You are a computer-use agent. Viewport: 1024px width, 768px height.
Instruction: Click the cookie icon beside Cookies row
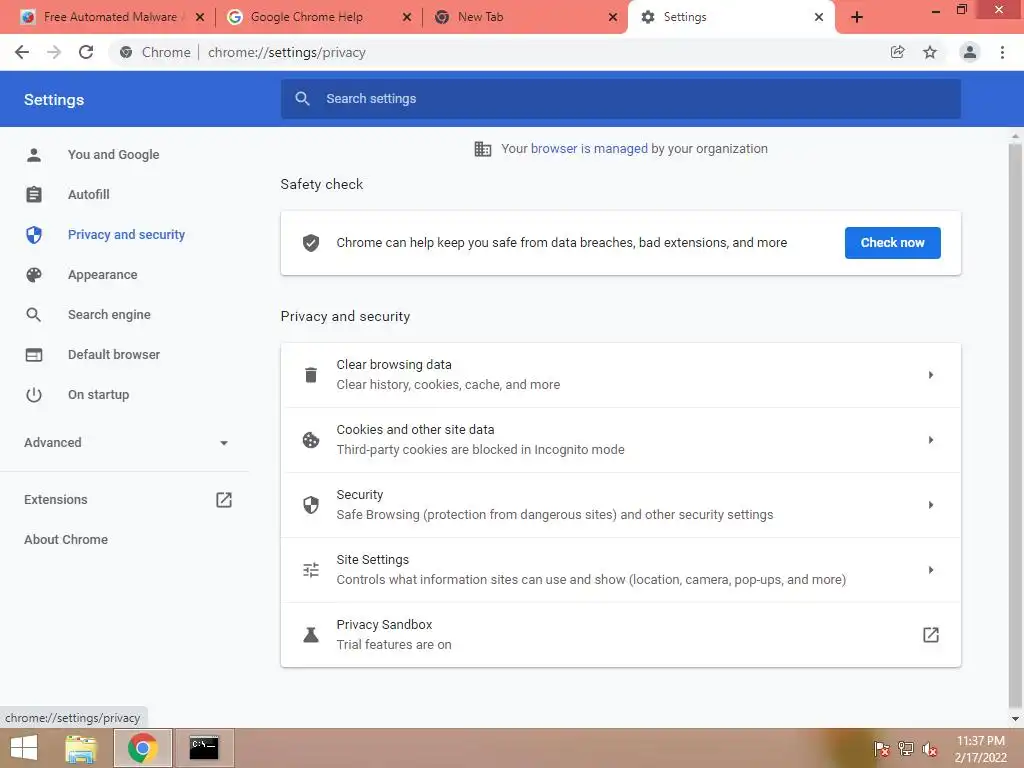311,440
